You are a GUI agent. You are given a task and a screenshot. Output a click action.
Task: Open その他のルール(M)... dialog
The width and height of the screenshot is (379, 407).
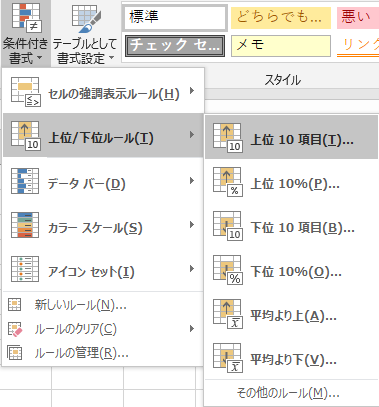pyautogui.click(x=291, y=393)
